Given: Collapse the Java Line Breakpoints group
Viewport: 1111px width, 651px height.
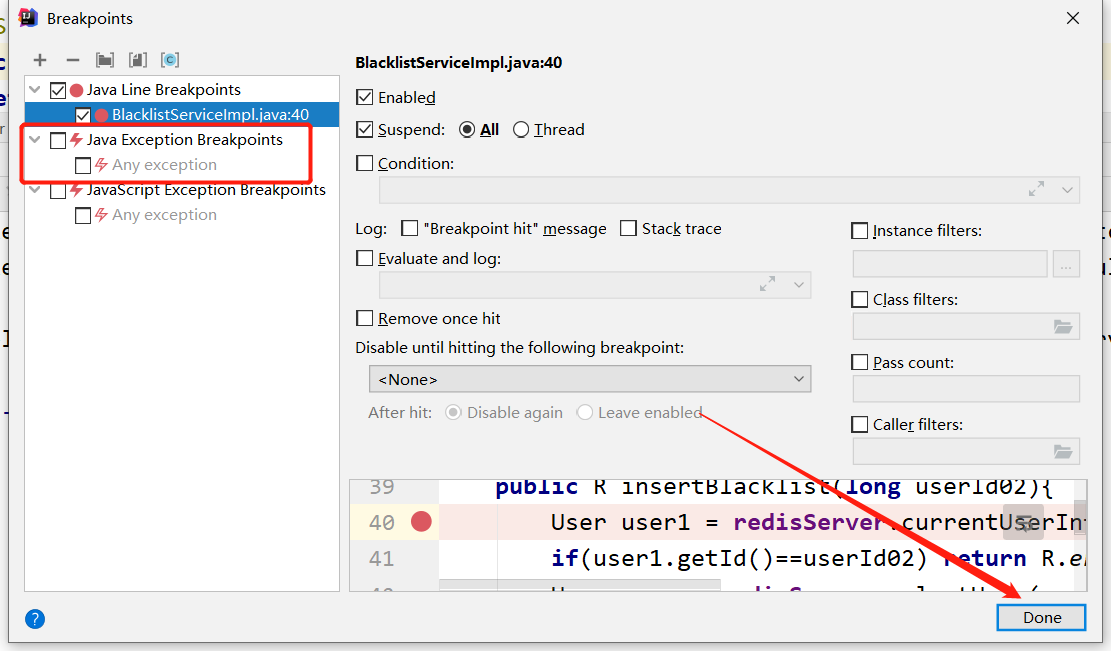Looking at the screenshot, I should pyautogui.click(x=35, y=89).
